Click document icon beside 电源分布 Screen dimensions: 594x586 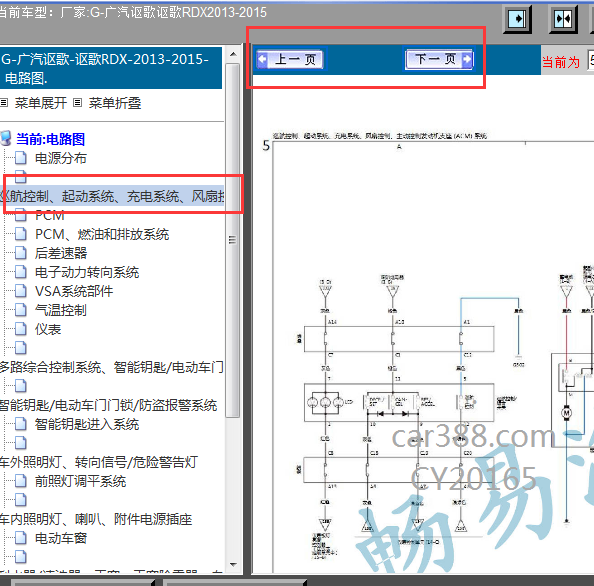pyautogui.click(x=21, y=158)
